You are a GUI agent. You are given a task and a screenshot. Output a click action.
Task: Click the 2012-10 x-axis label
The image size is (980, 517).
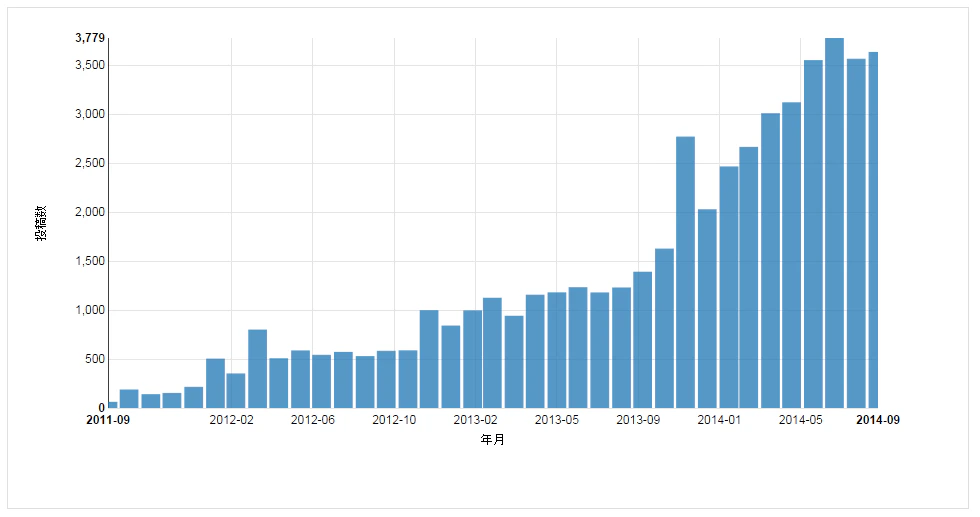coord(394,420)
